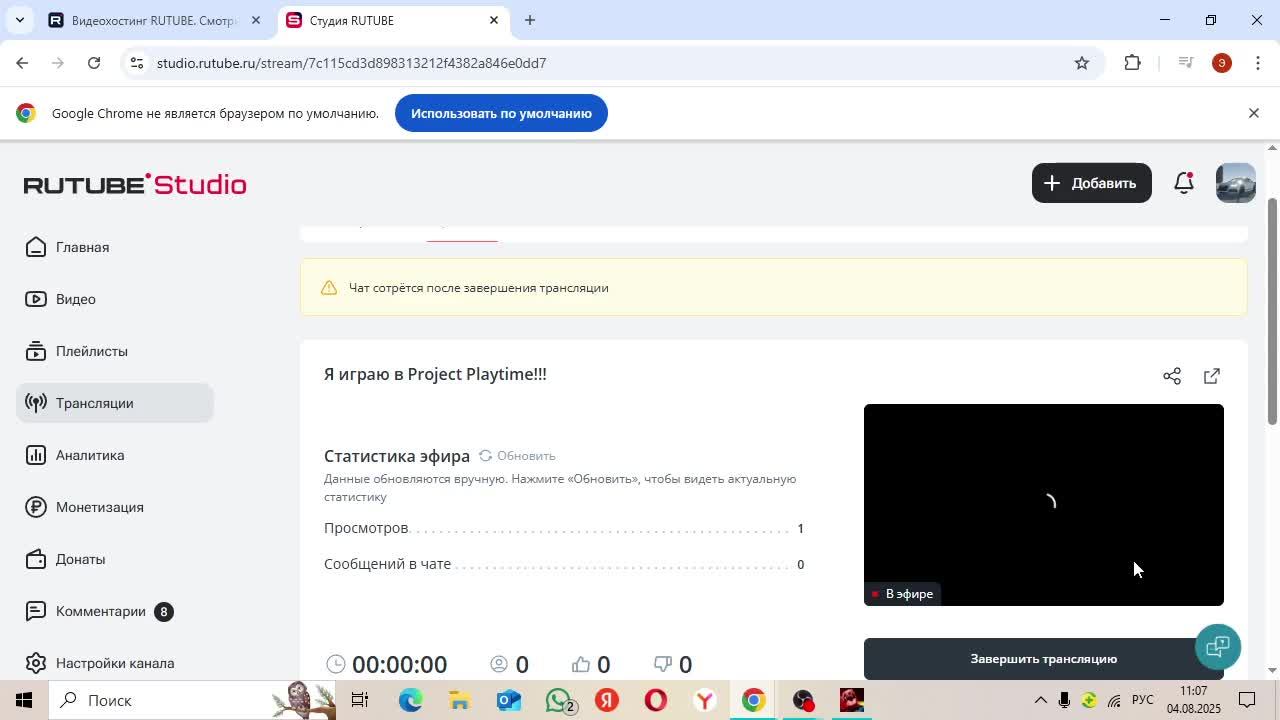This screenshot has height=720, width=1280.
Task: Open the notifications bell
Action: coord(1184,183)
